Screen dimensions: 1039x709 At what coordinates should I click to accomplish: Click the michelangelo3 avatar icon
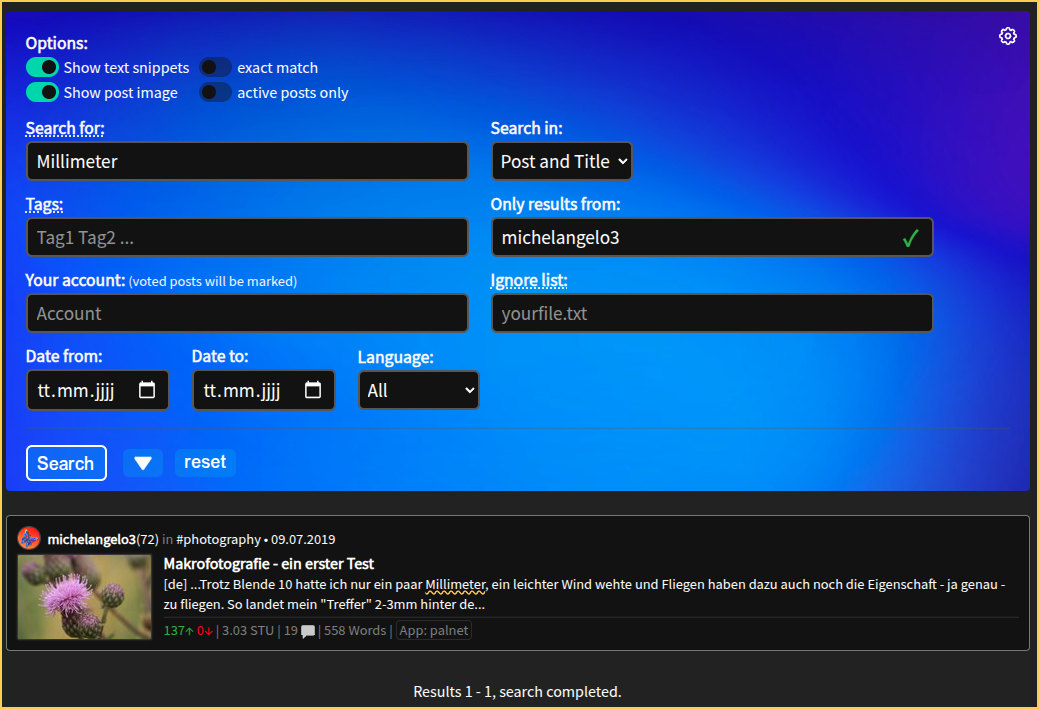pos(28,538)
